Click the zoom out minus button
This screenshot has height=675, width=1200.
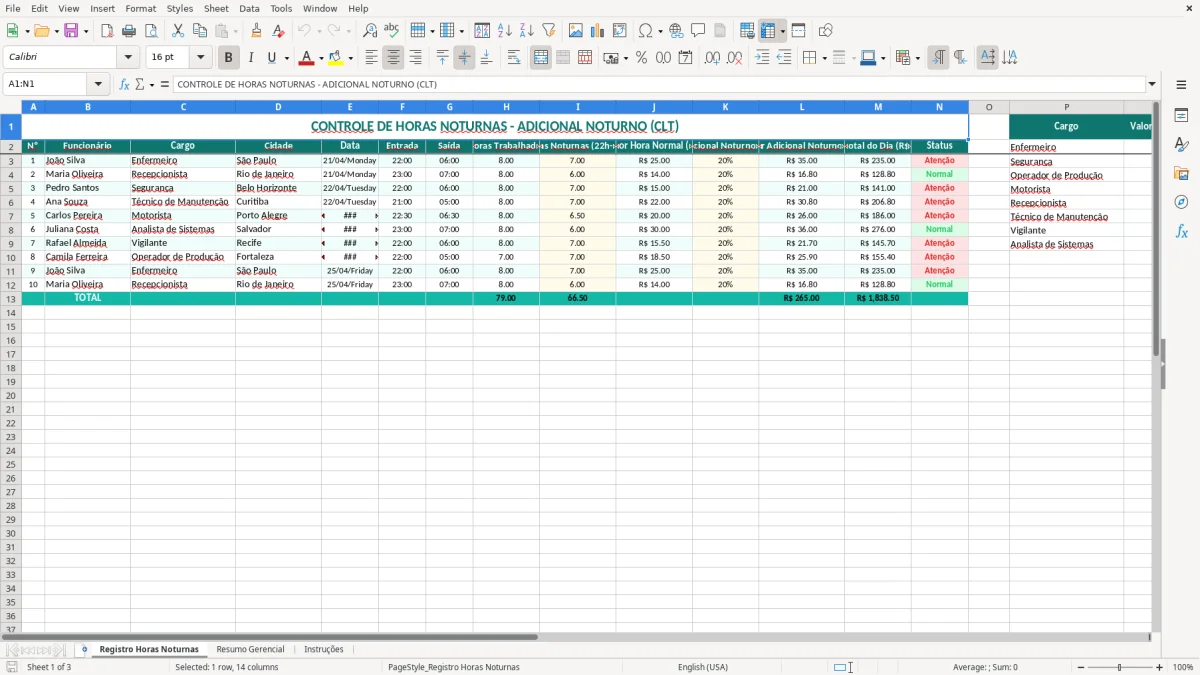tap(1080, 667)
